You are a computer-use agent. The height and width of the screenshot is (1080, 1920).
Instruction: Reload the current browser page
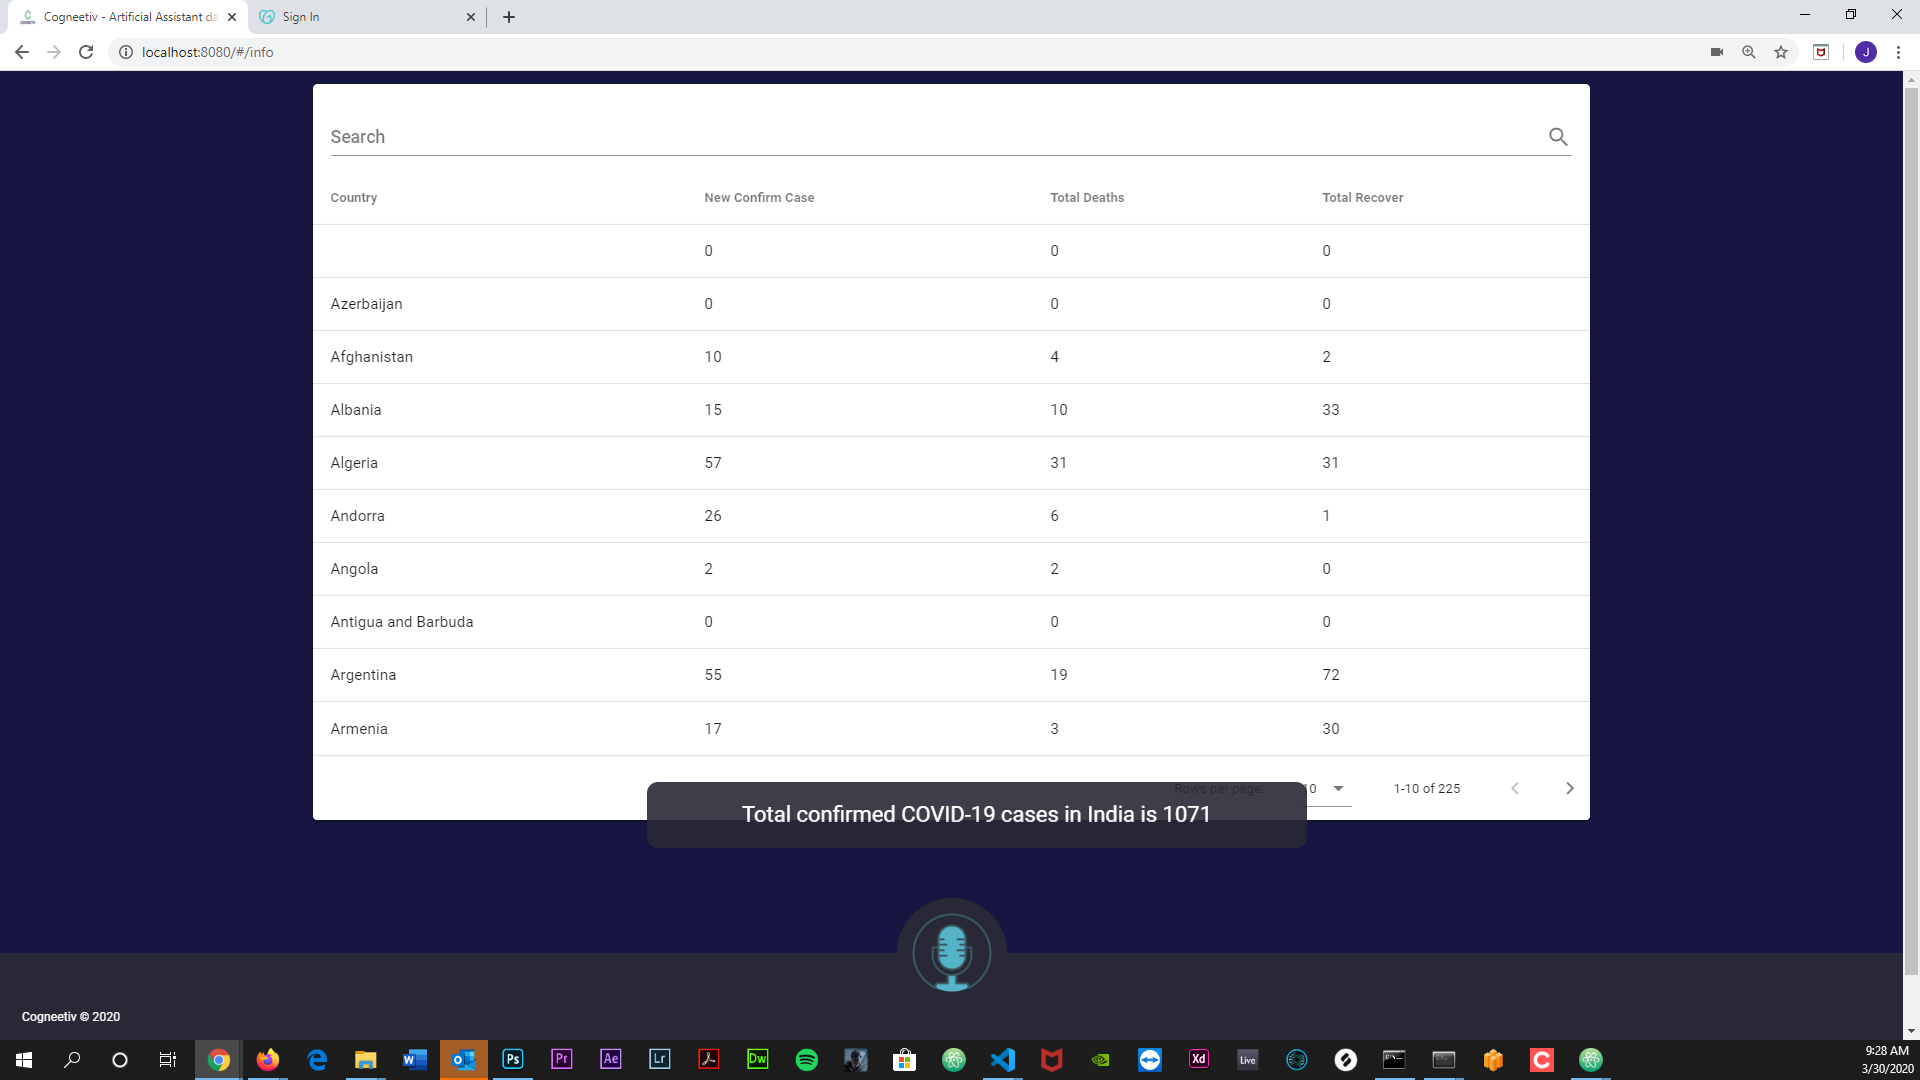(x=86, y=52)
